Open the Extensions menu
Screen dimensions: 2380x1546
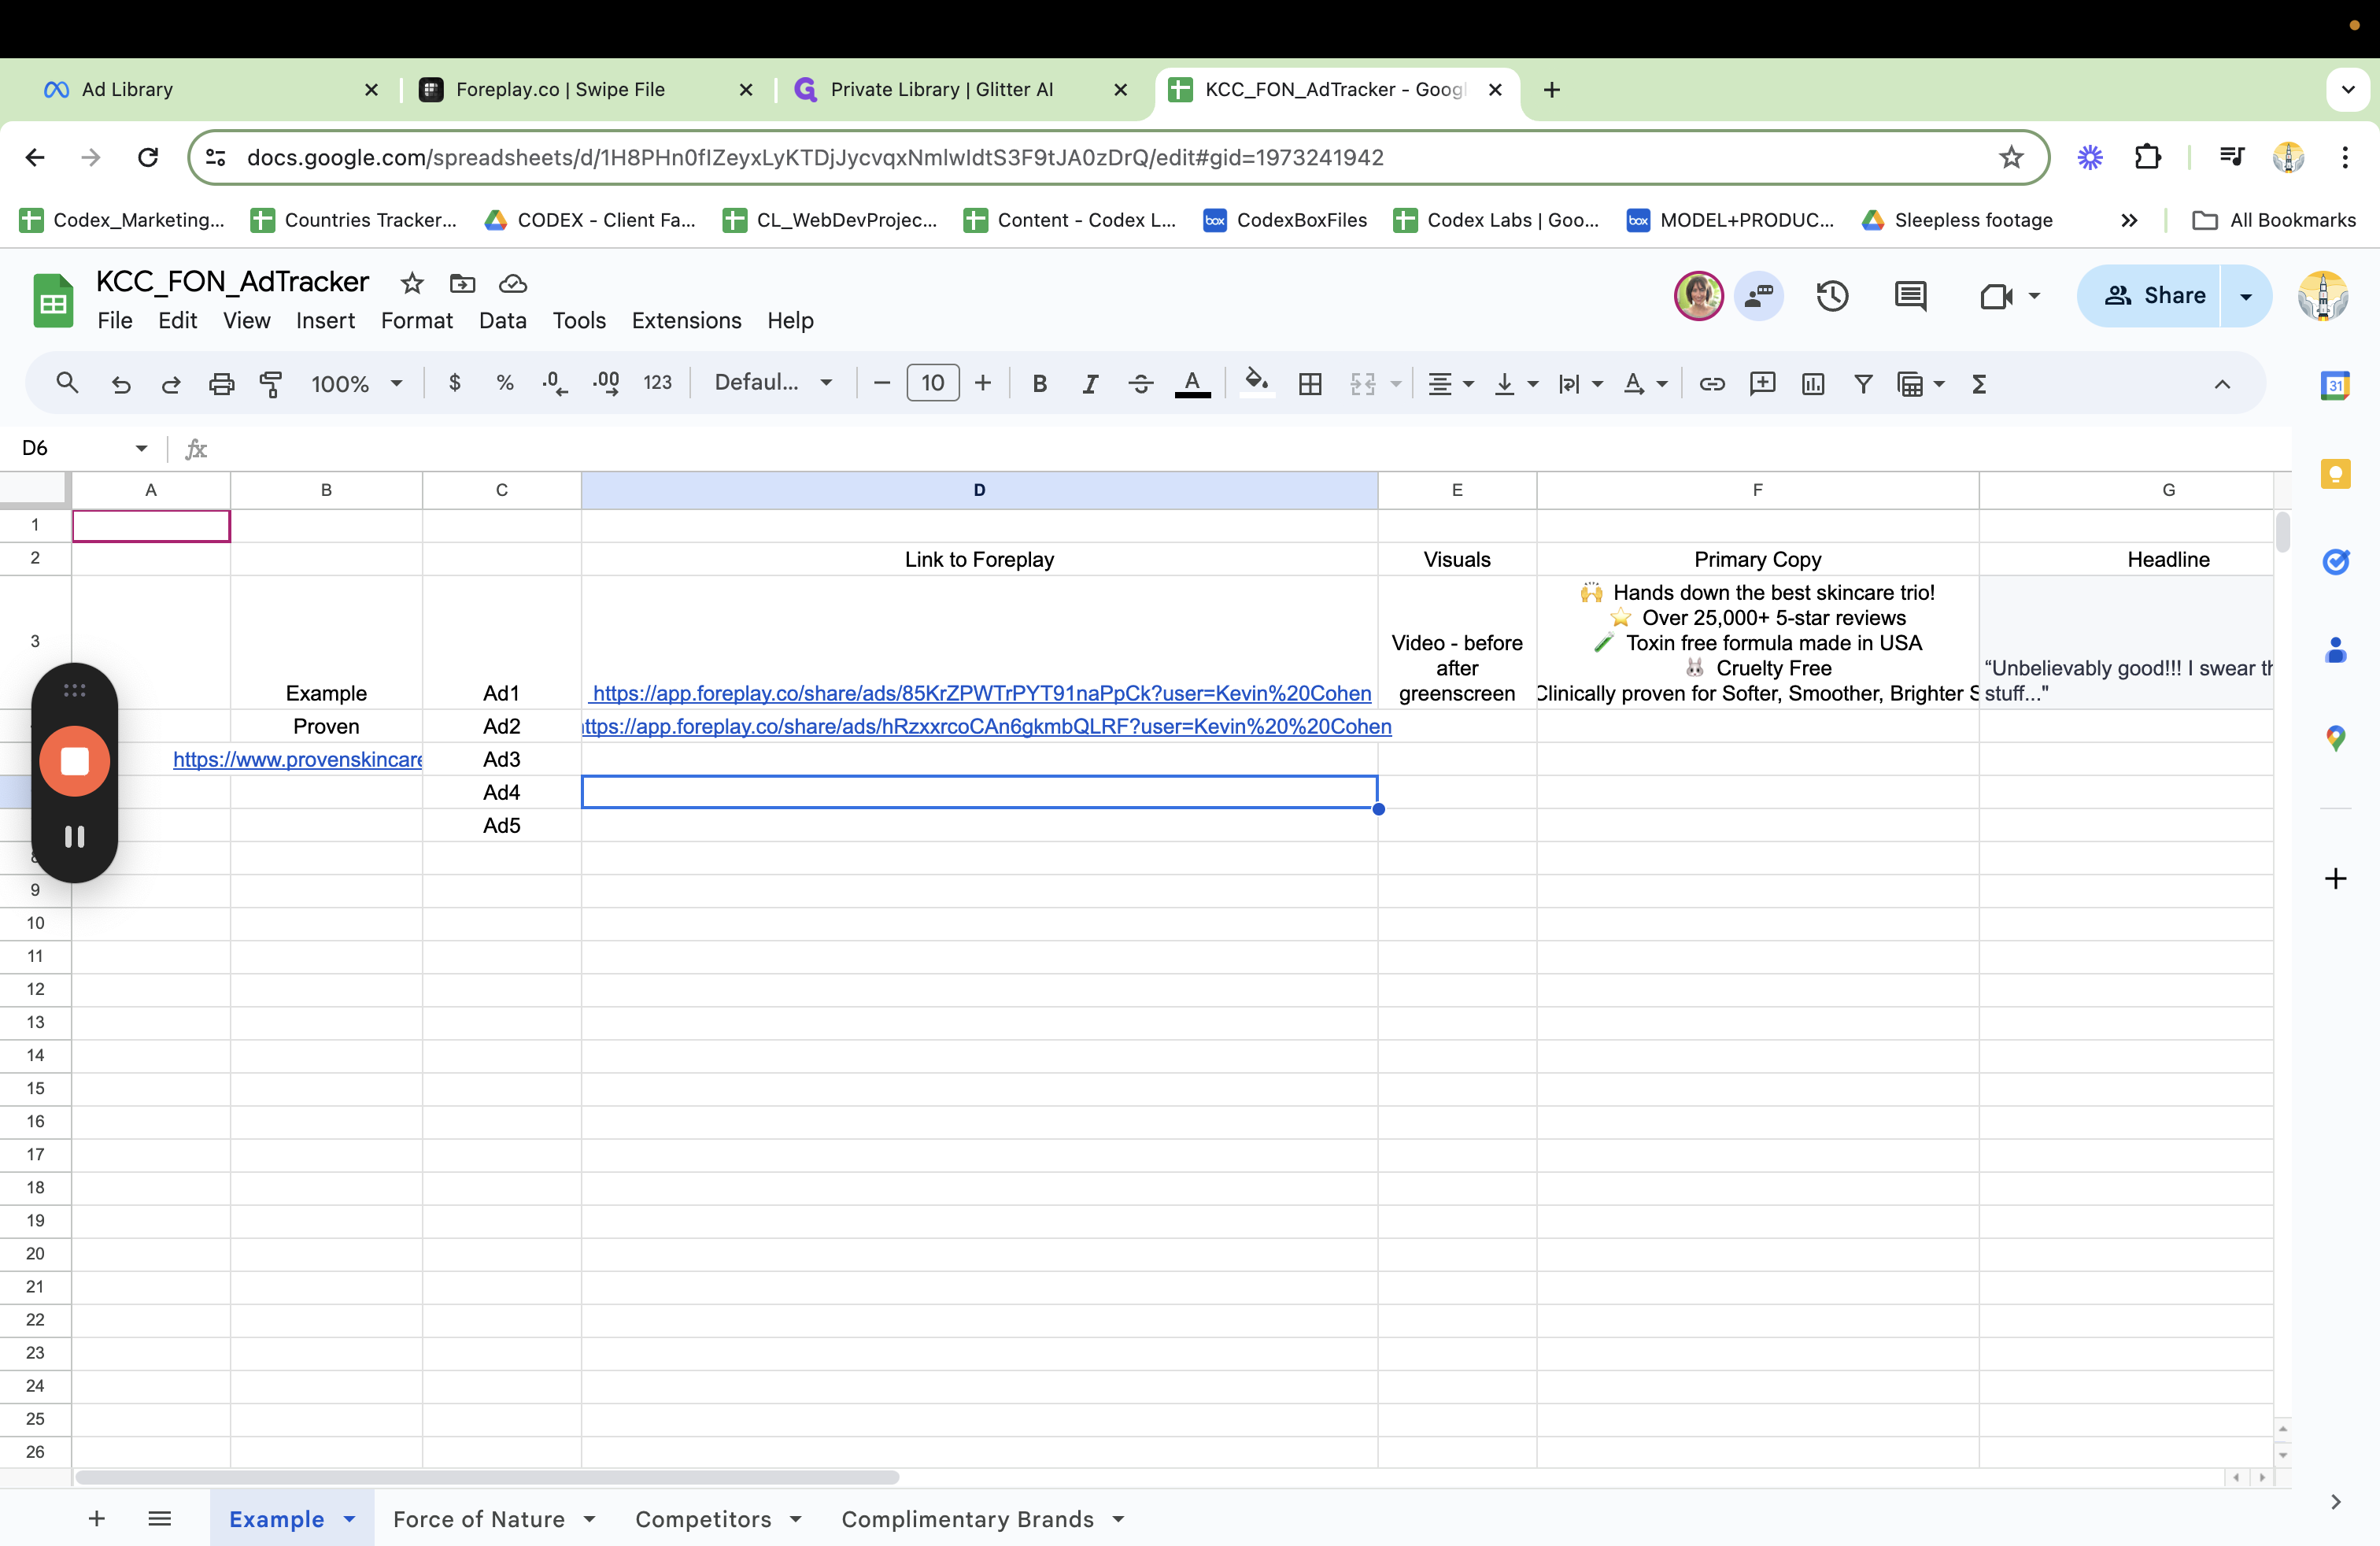click(686, 321)
